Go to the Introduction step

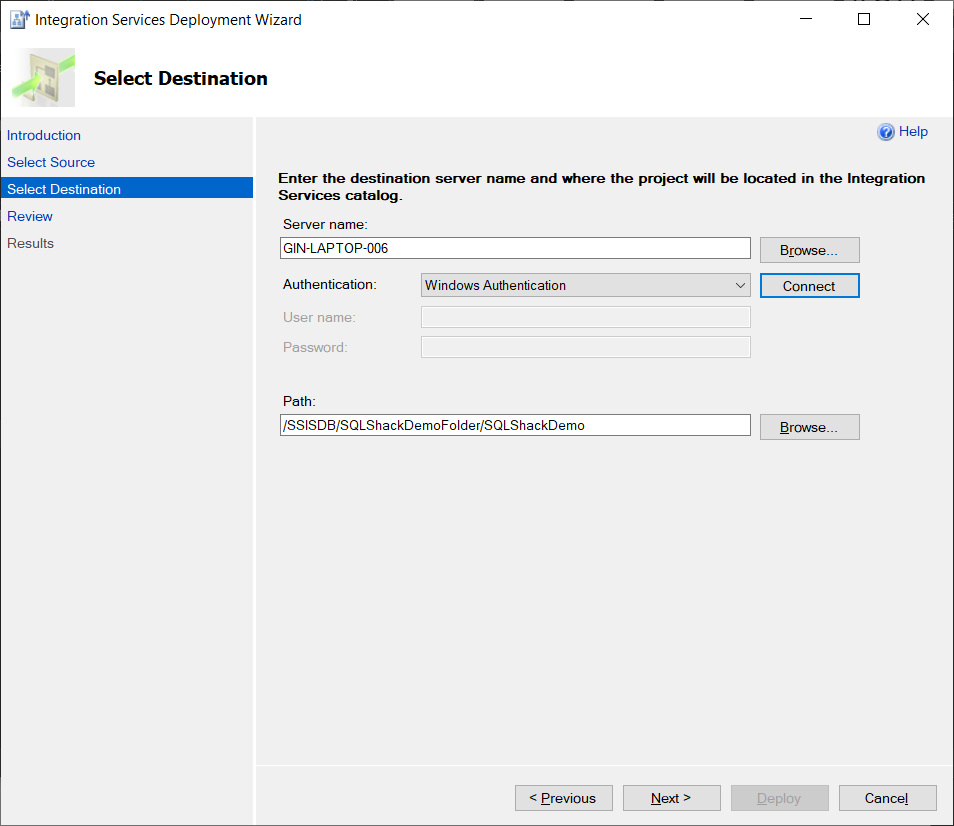(44, 135)
